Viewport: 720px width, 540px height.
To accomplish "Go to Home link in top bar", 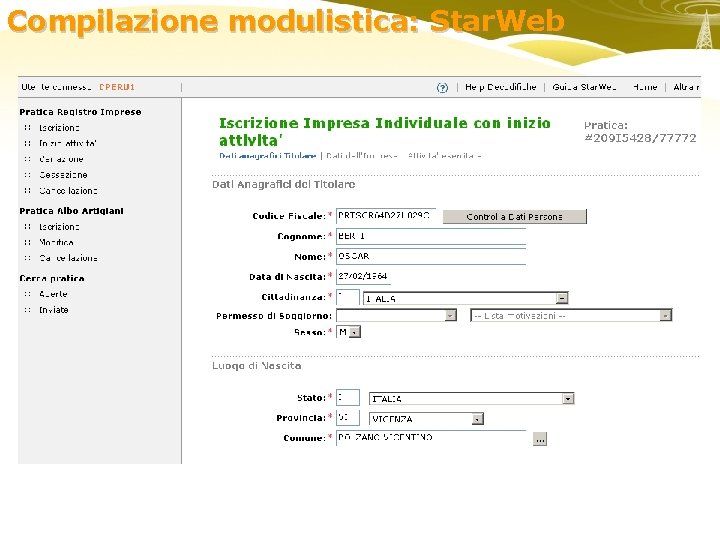I will tap(645, 87).
